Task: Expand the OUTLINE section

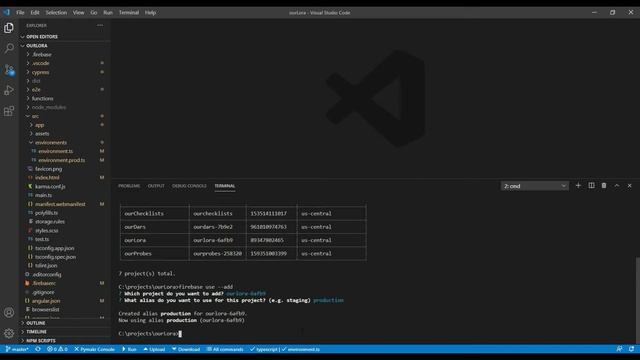Action: 36,323
